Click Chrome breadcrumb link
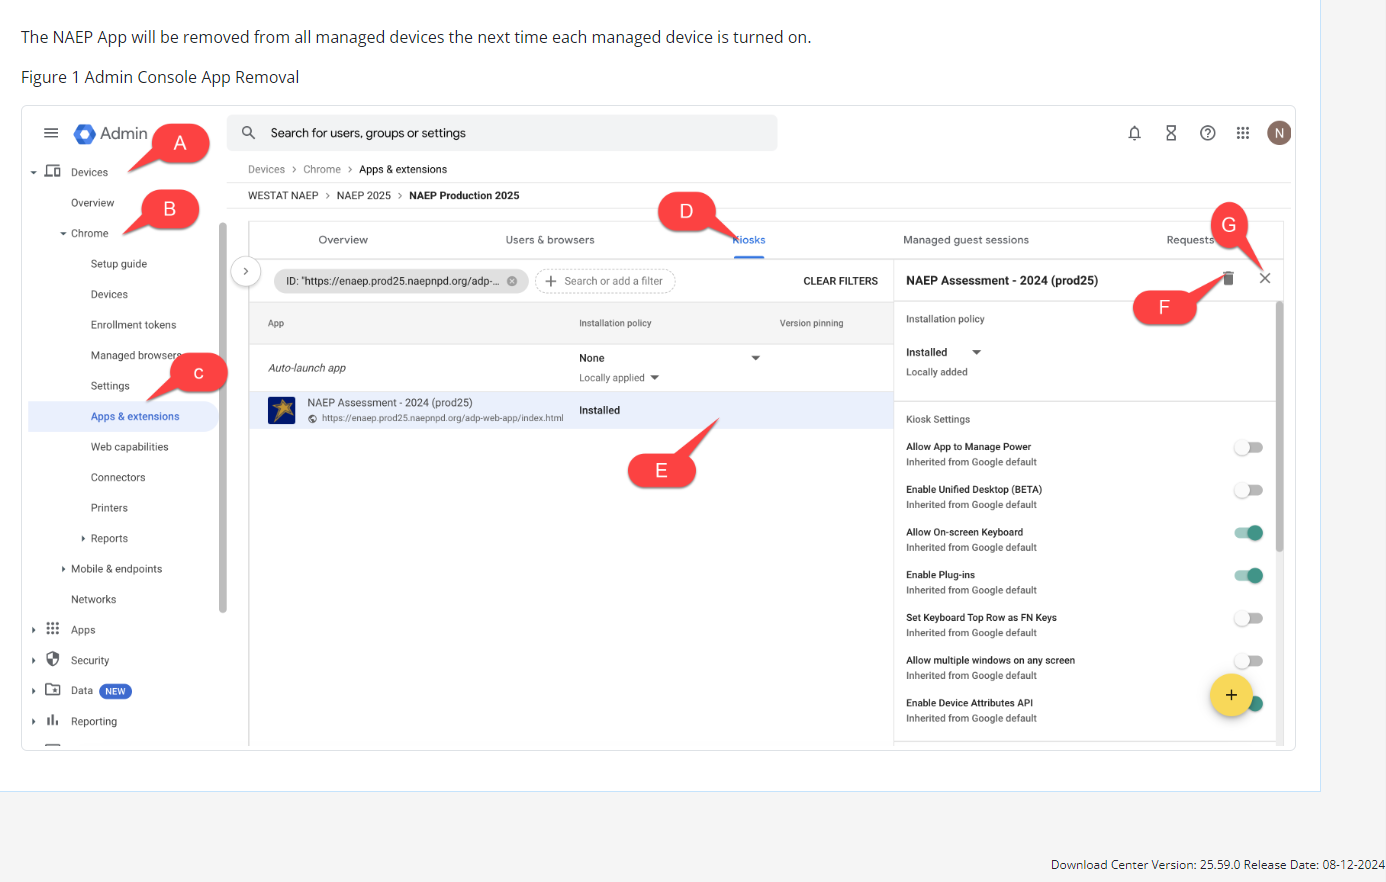The image size is (1386, 882). 322,169
